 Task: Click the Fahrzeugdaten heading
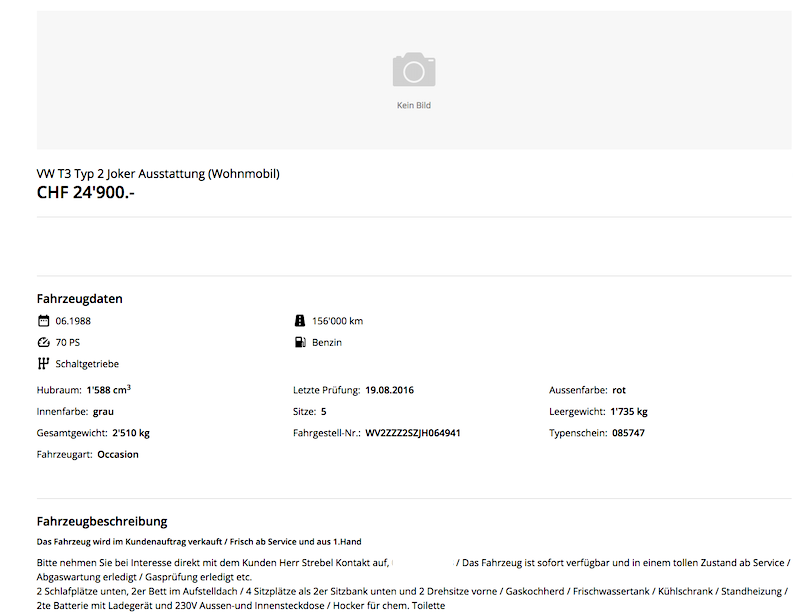pos(80,299)
